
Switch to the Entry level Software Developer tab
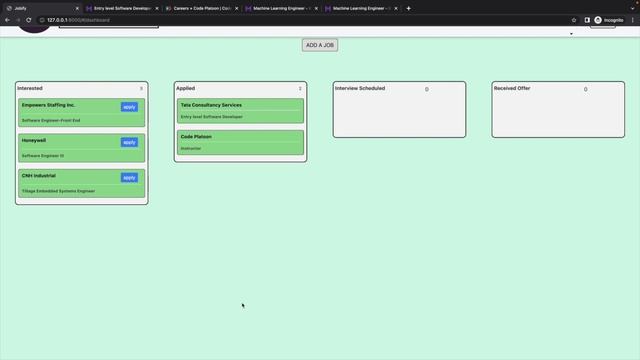coord(122,8)
